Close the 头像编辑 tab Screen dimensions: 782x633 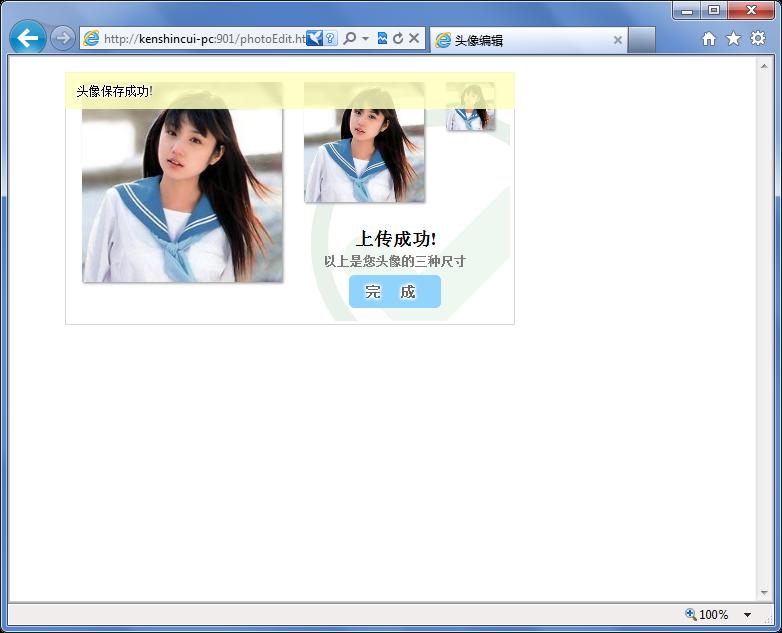pos(617,40)
